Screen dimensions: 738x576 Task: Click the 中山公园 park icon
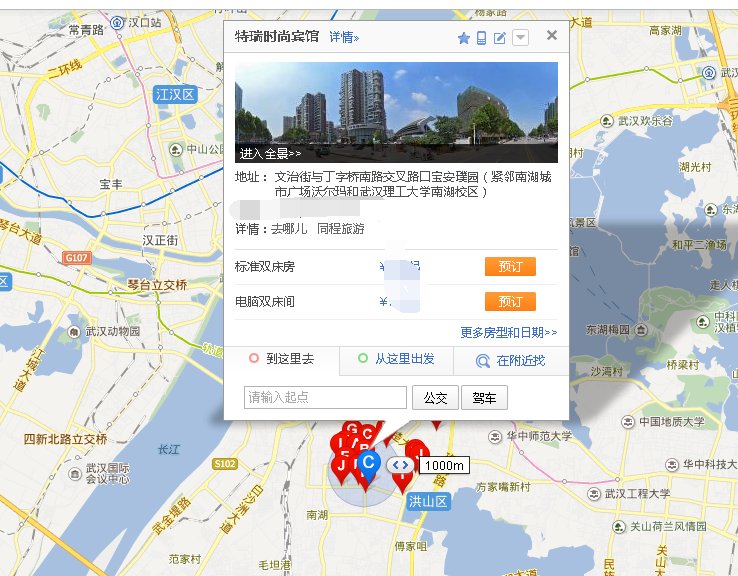pyautogui.click(x=176, y=150)
